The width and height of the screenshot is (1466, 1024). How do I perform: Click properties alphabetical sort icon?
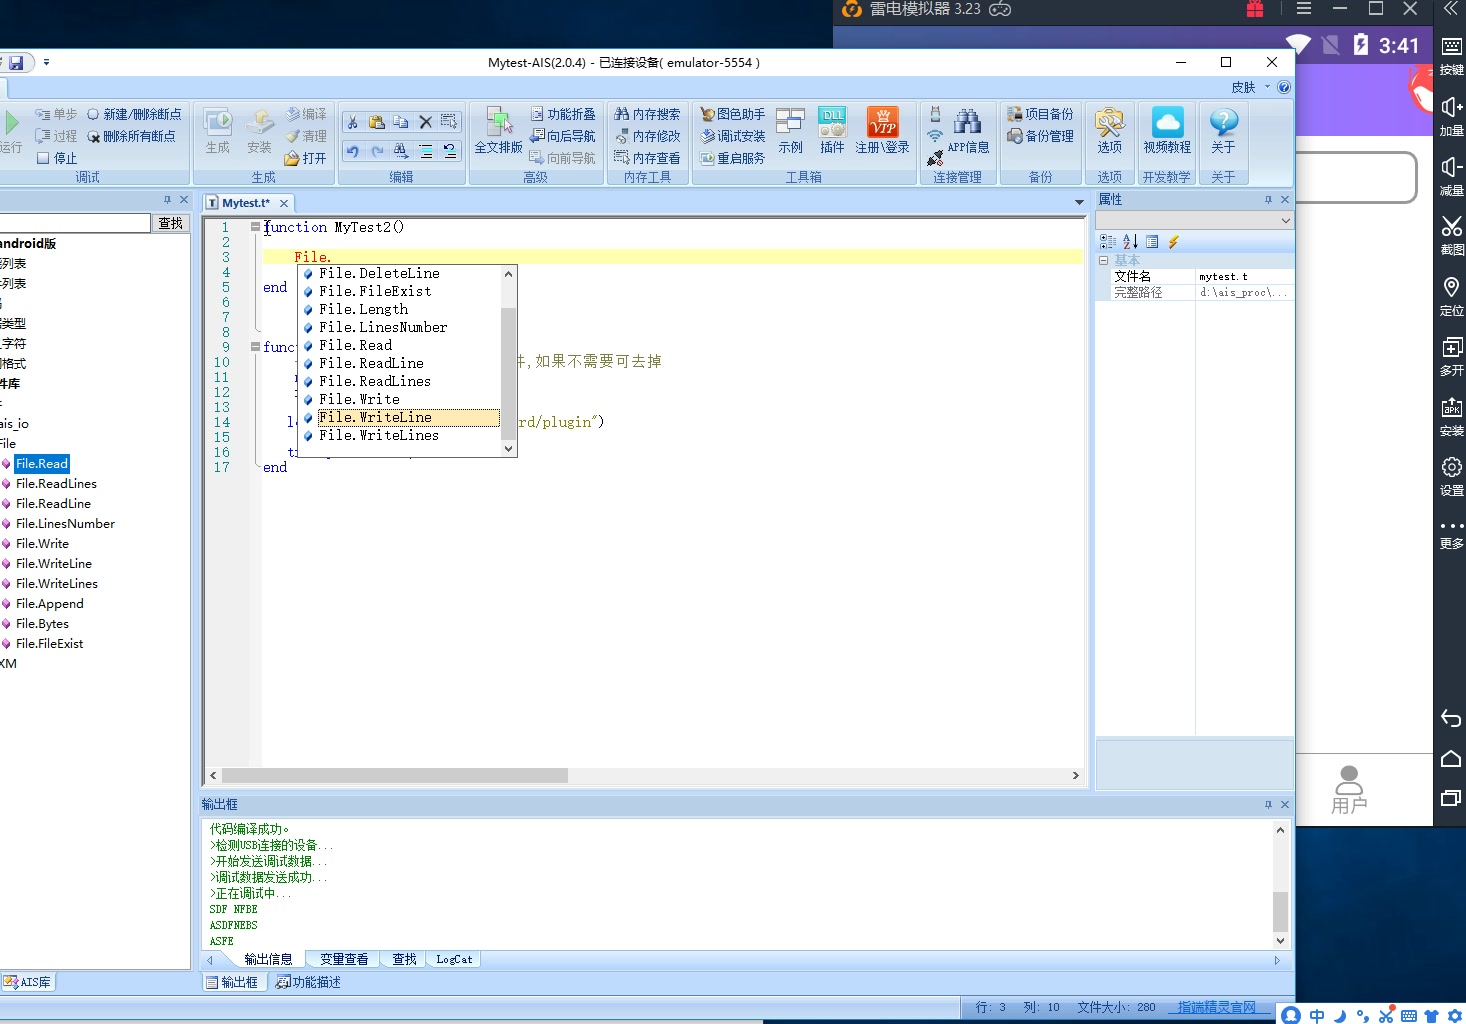[x=1130, y=241]
